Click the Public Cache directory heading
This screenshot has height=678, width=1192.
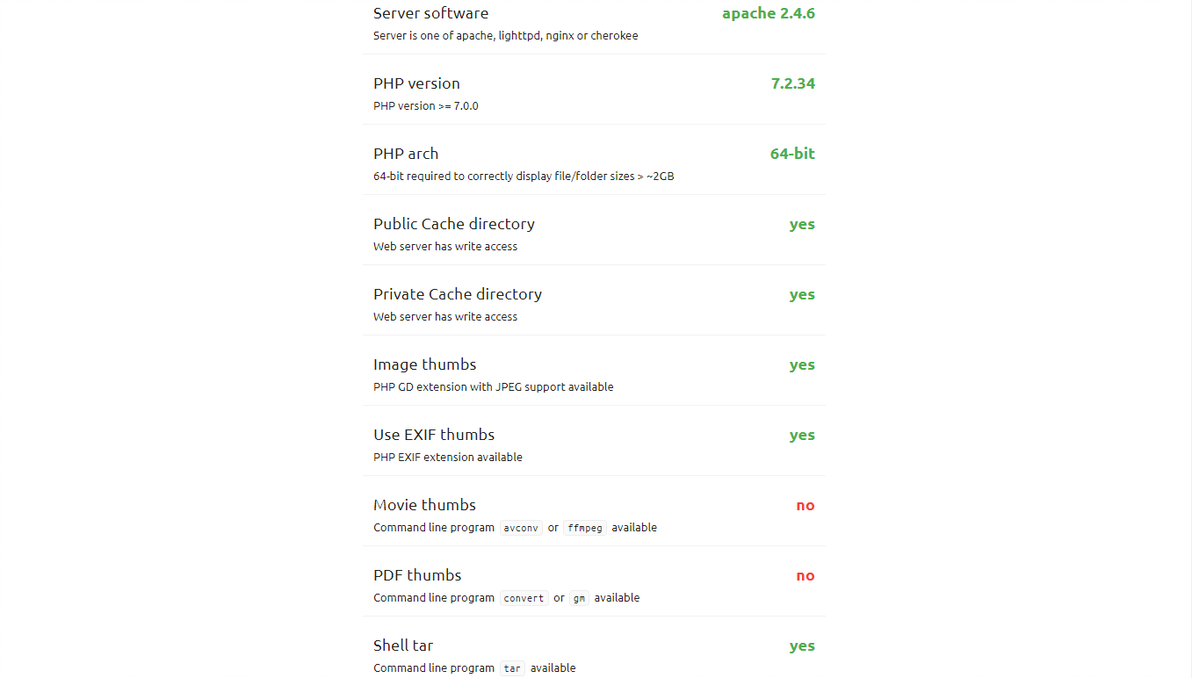pyautogui.click(x=453, y=224)
